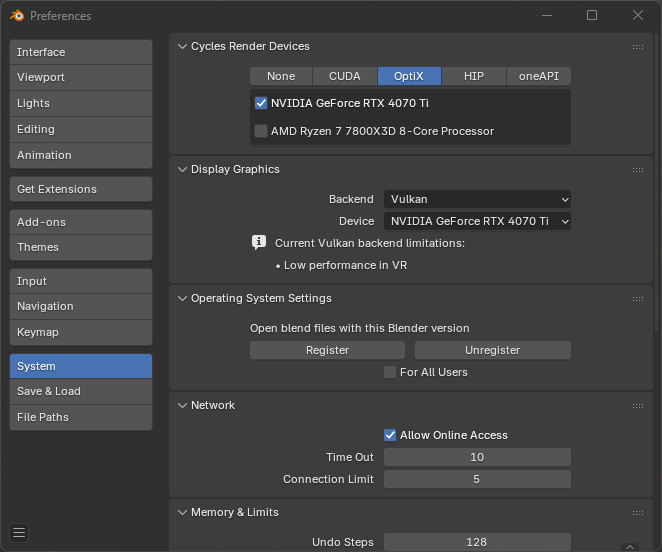Click the Unregister button
Image resolution: width=662 pixels, height=552 pixels.
(493, 350)
